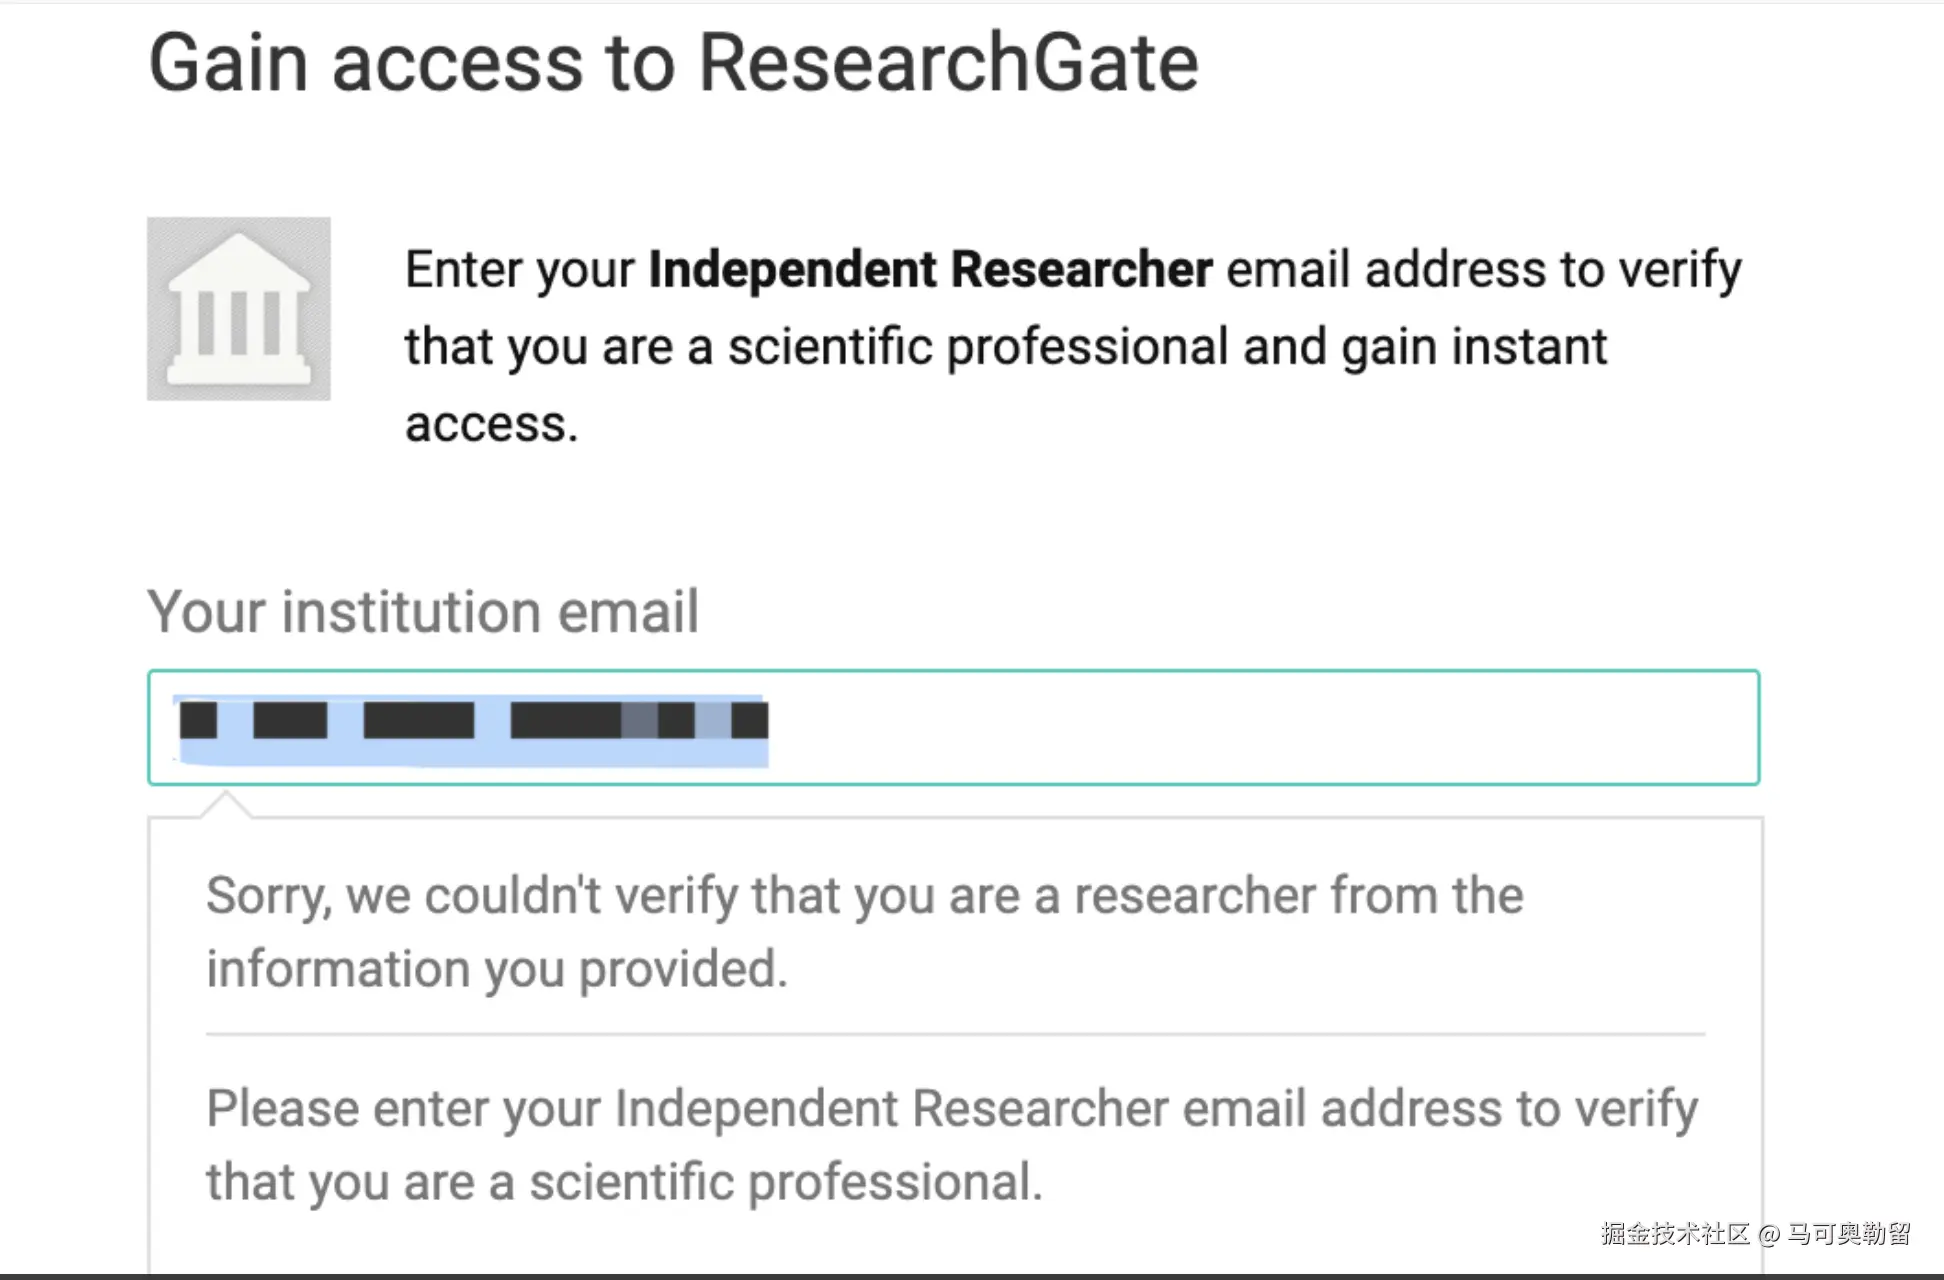This screenshot has height=1280, width=1944.
Task: Click the institution building icon
Action: (x=238, y=309)
